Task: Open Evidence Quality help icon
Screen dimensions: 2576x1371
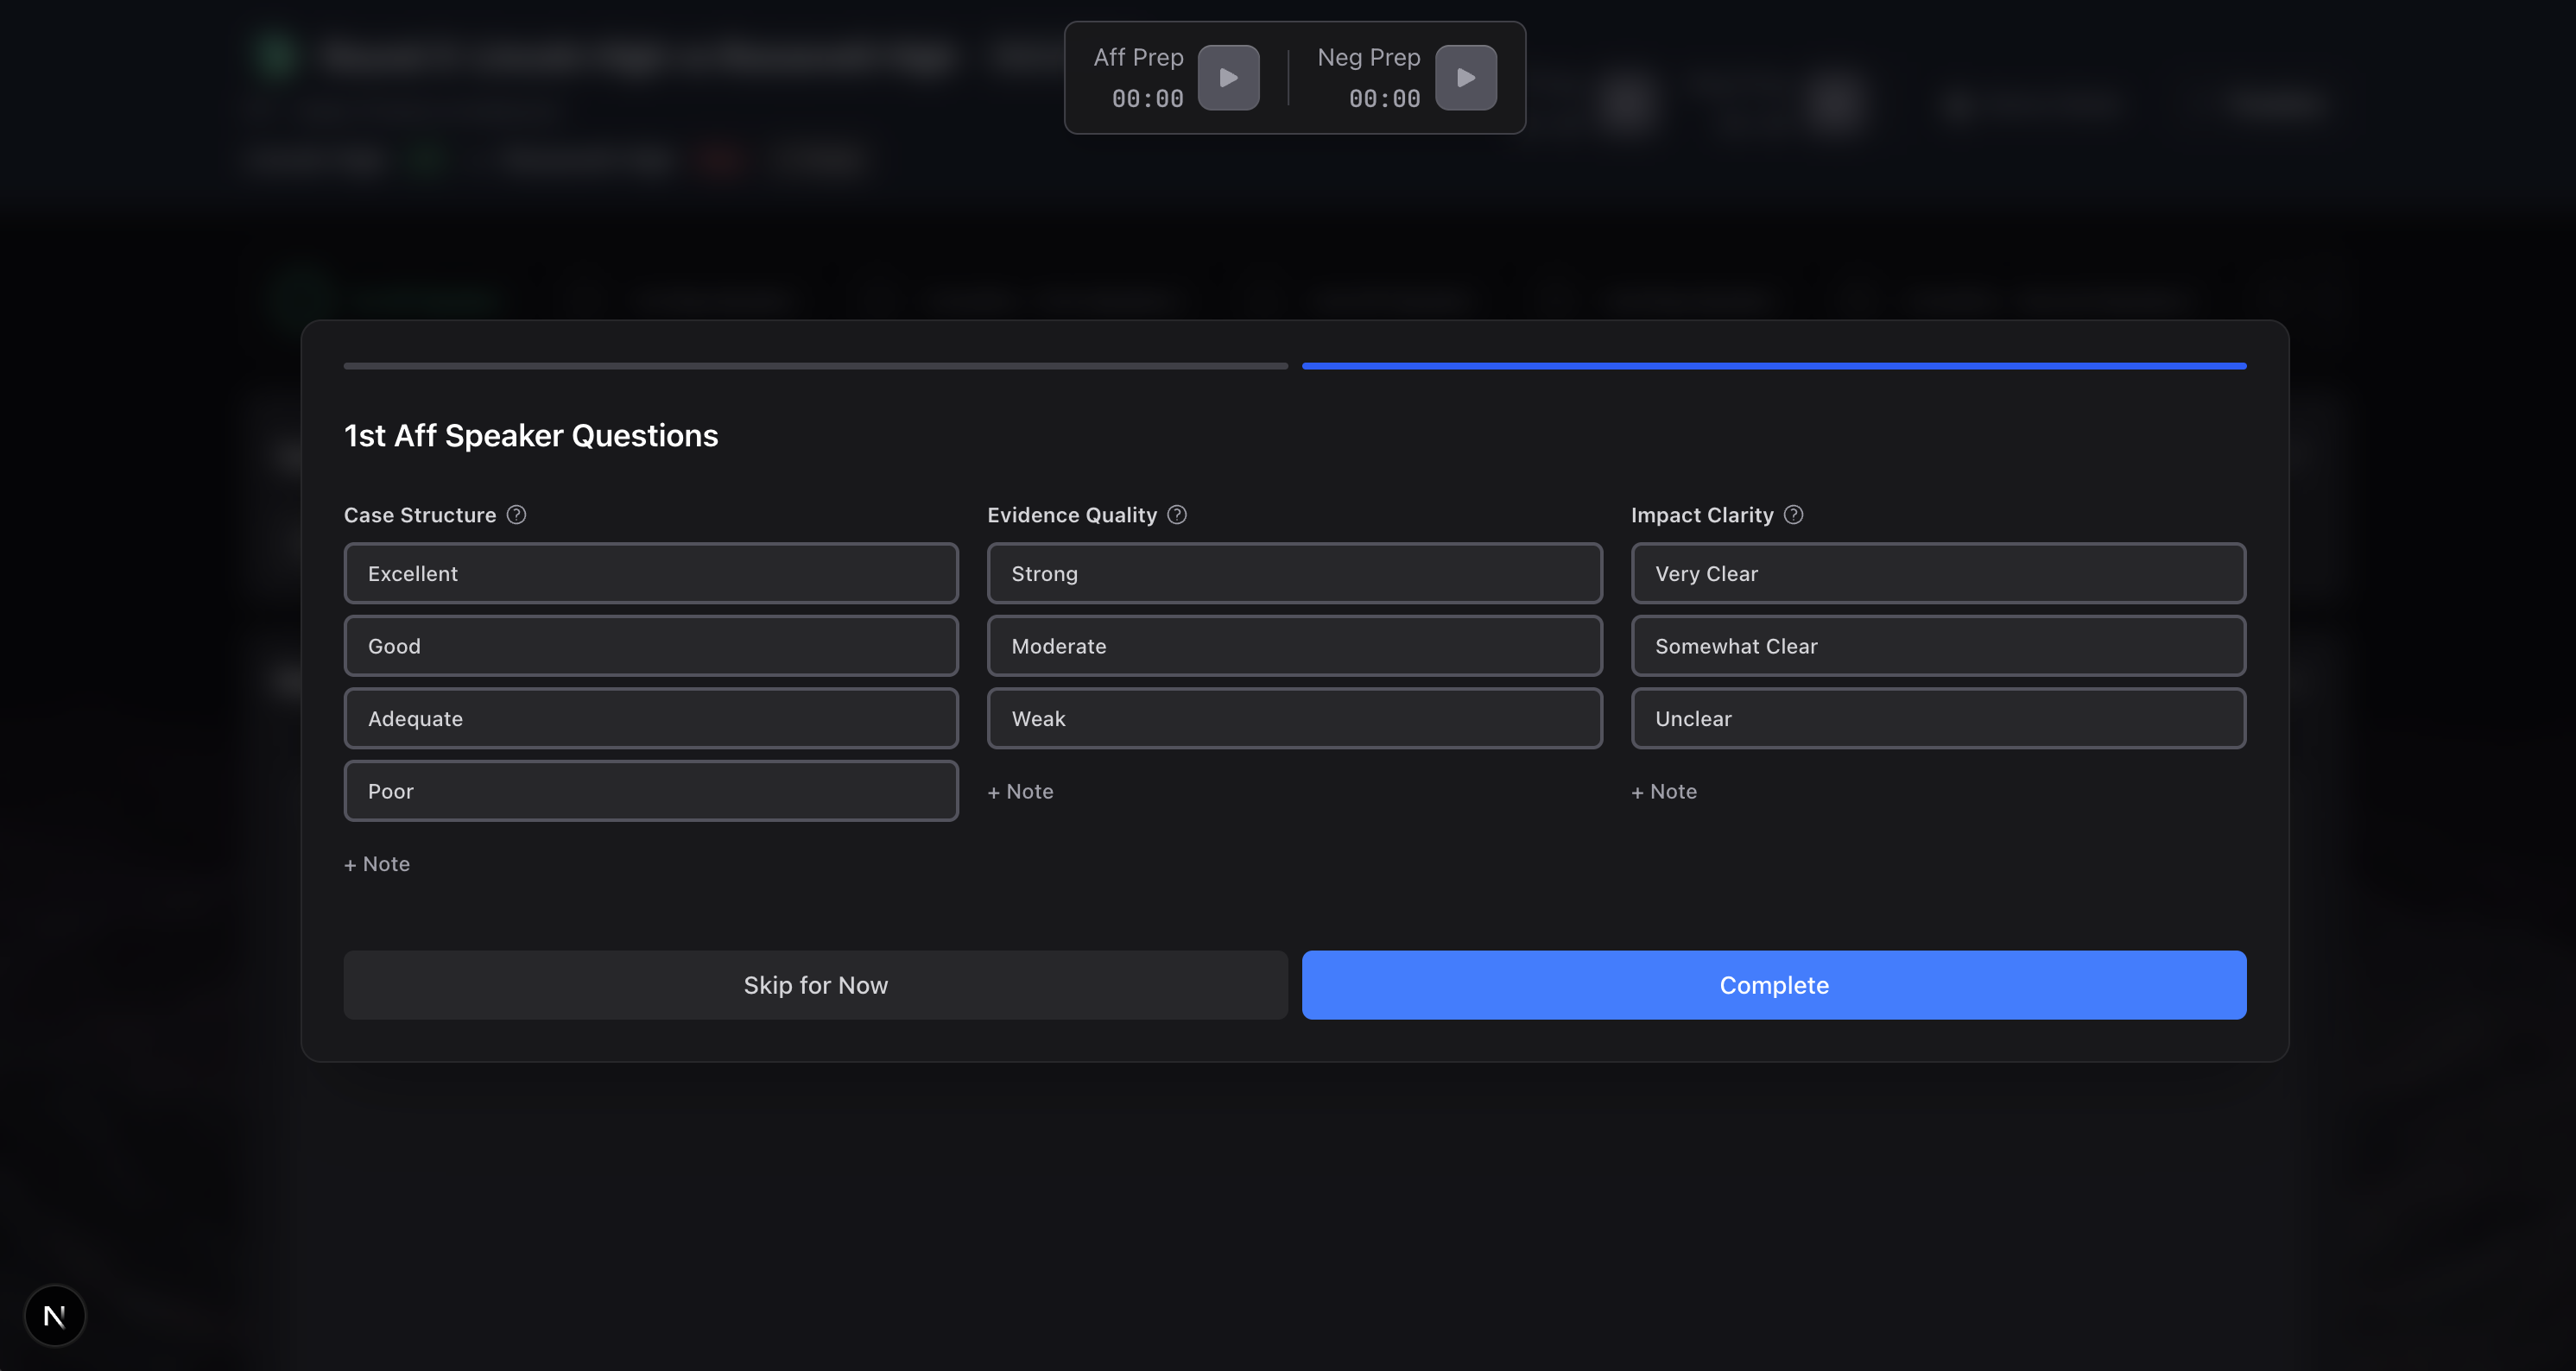Action: pos(1177,515)
